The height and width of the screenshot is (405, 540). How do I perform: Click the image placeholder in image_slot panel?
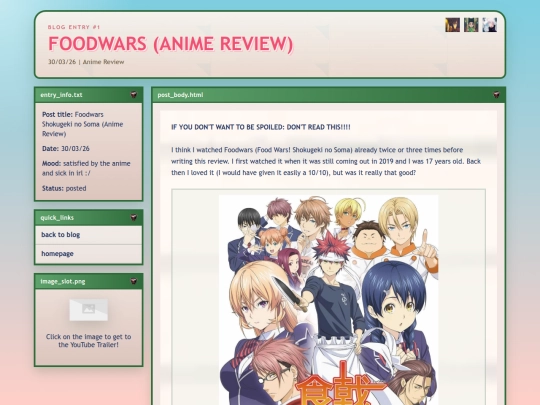89,310
